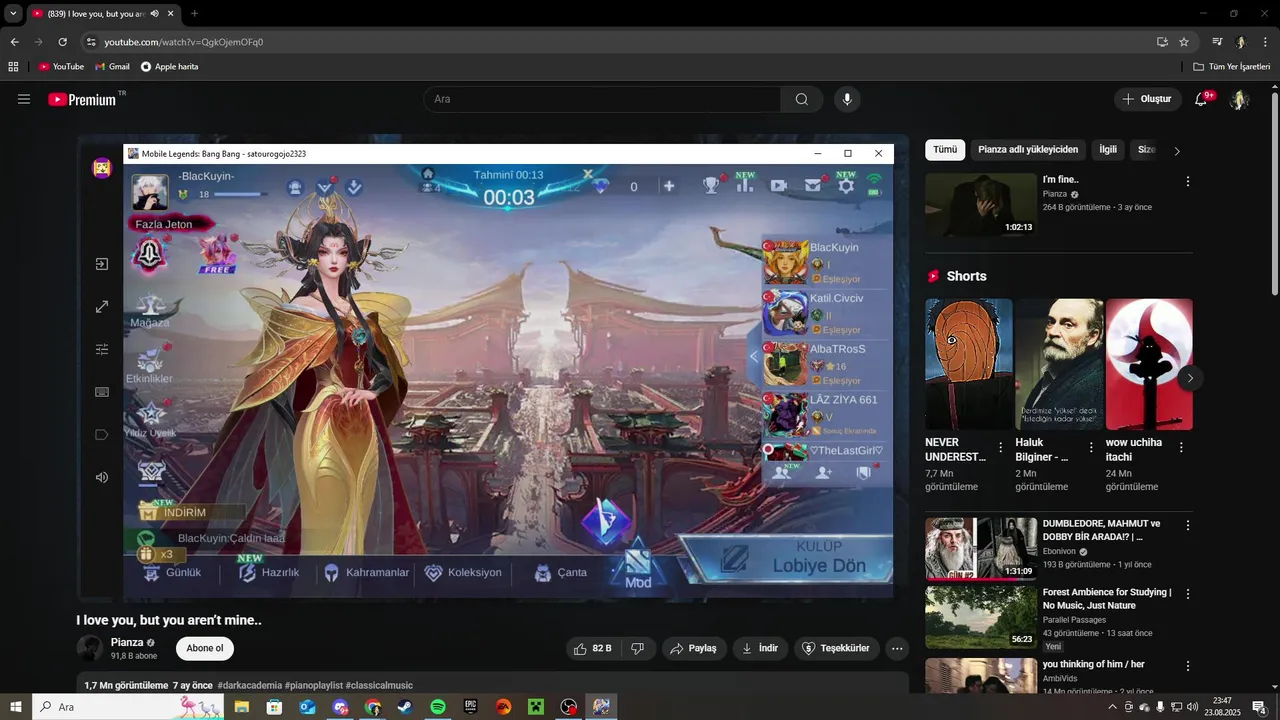Screen dimensions: 1280x720
Task: Dislike the video
Action: point(638,648)
